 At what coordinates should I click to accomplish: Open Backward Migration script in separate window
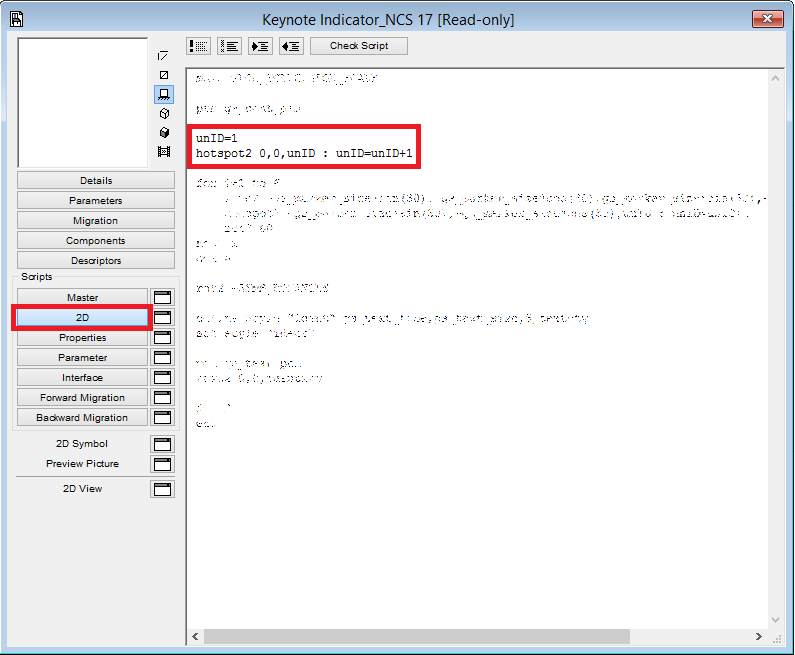coord(162,418)
